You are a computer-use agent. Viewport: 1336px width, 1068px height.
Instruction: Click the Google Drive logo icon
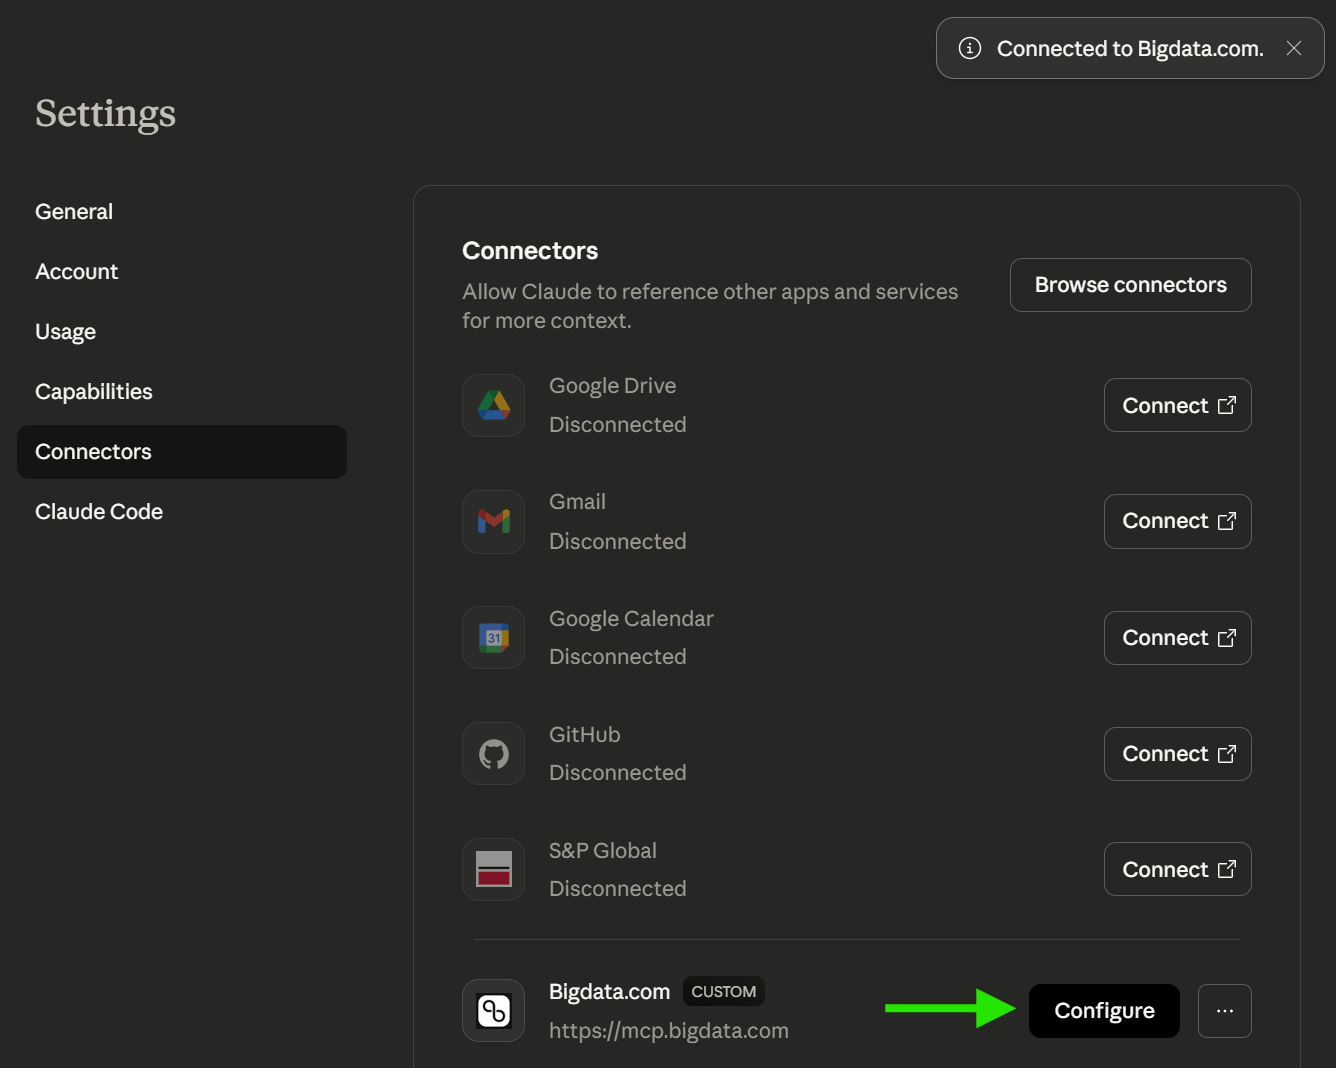(494, 405)
